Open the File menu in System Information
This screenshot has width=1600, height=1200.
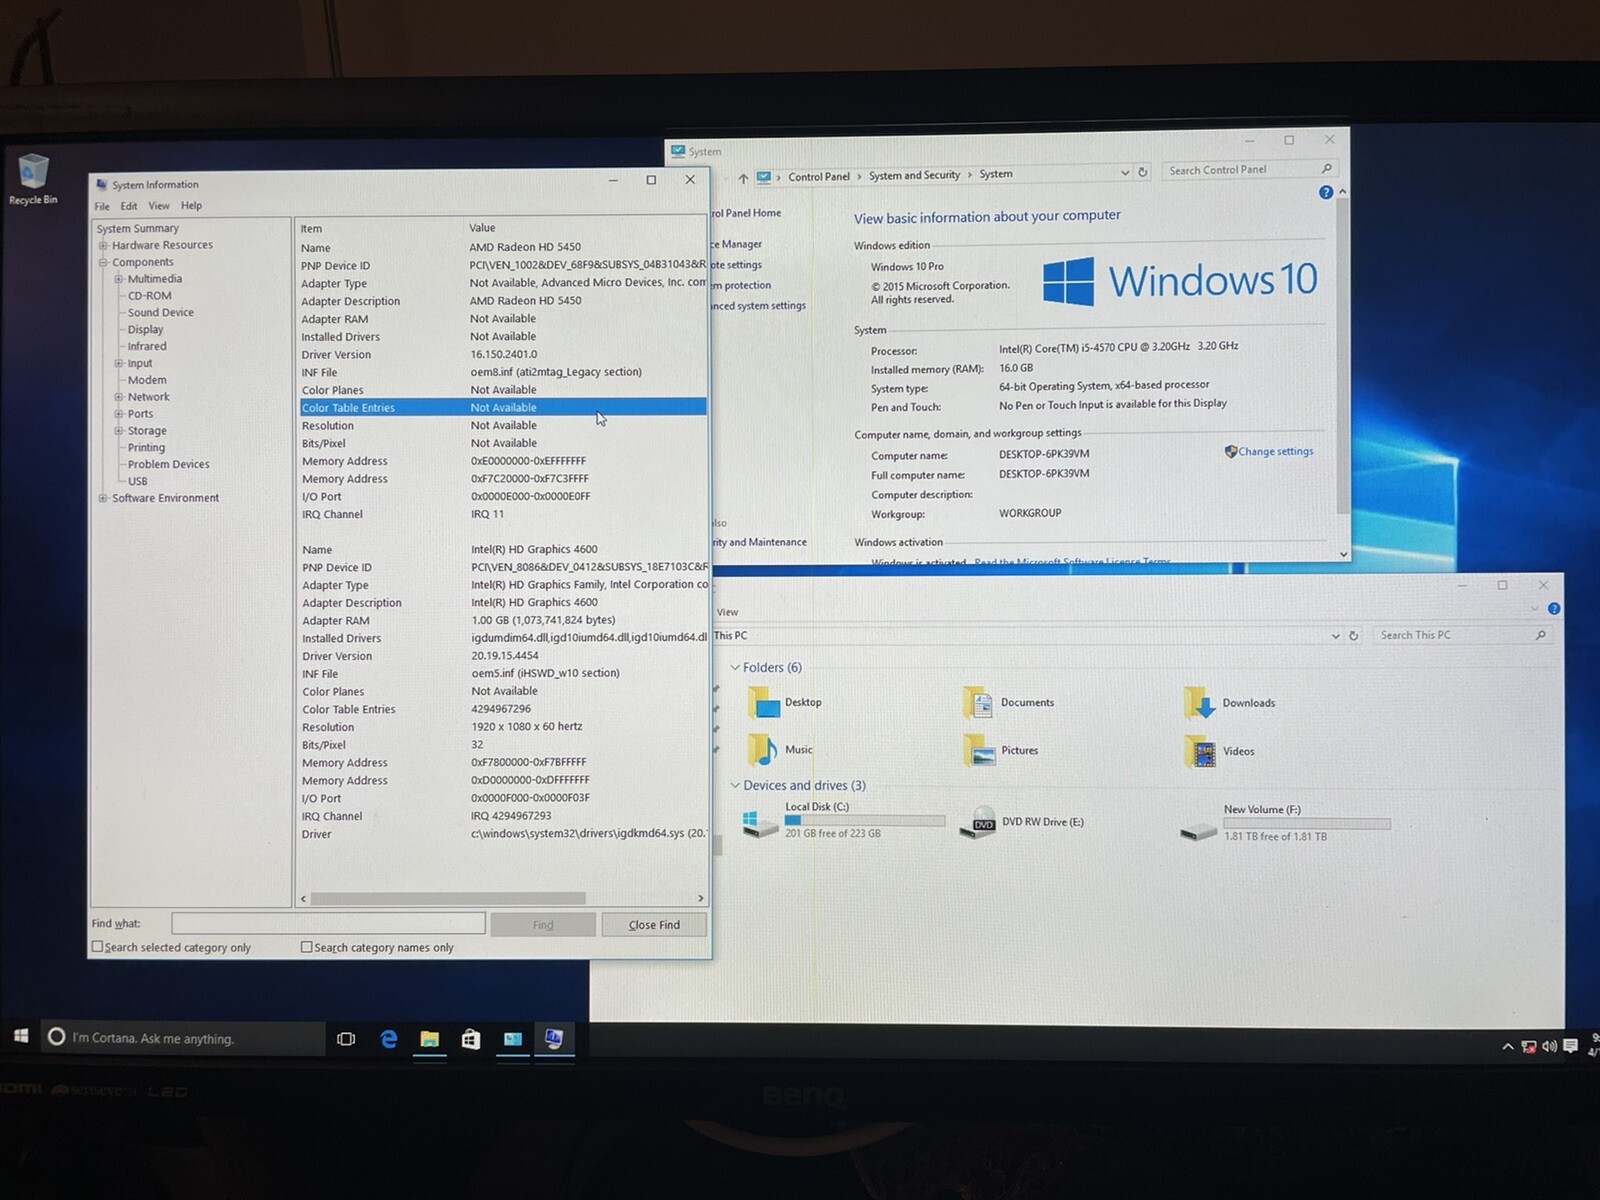coord(102,206)
